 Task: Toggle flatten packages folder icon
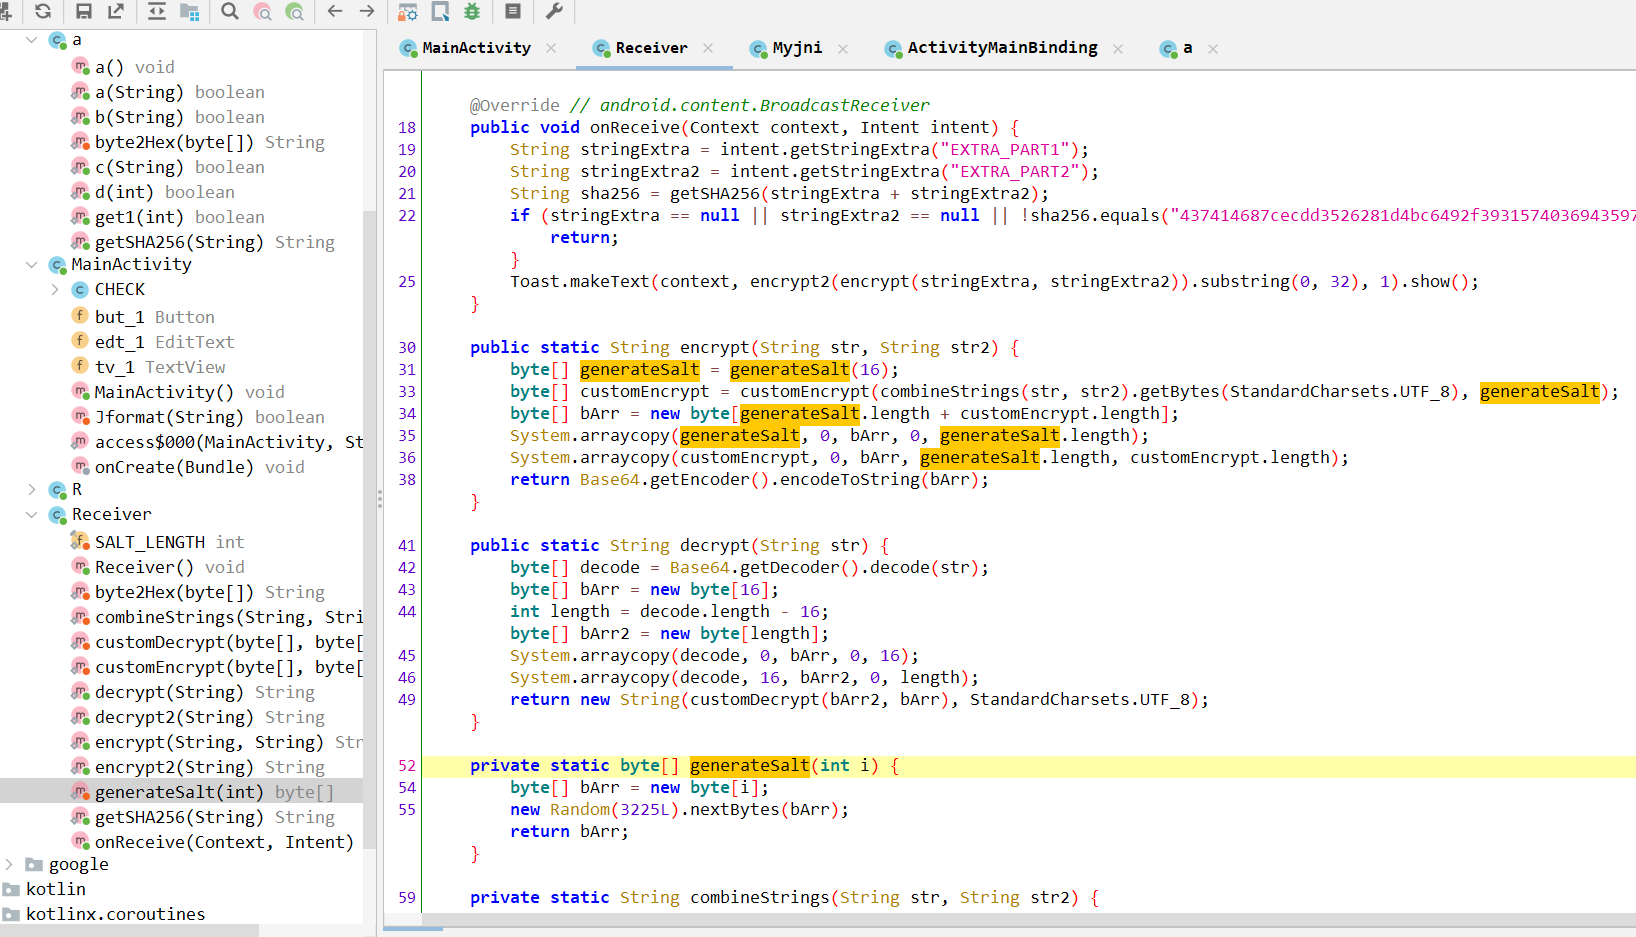(x=189, y=11)
